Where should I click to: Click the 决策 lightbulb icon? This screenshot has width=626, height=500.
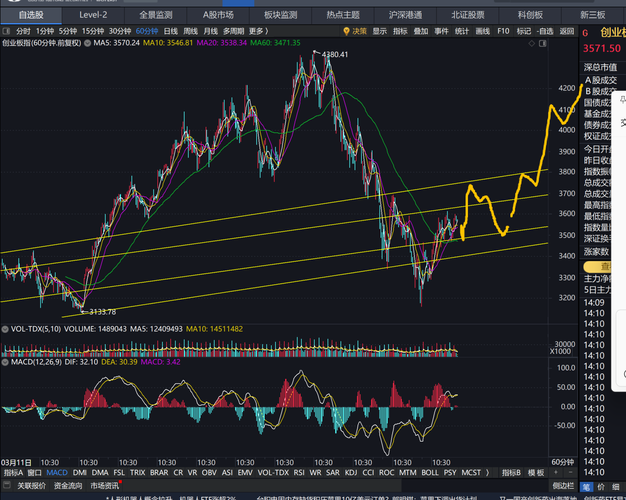346,31
